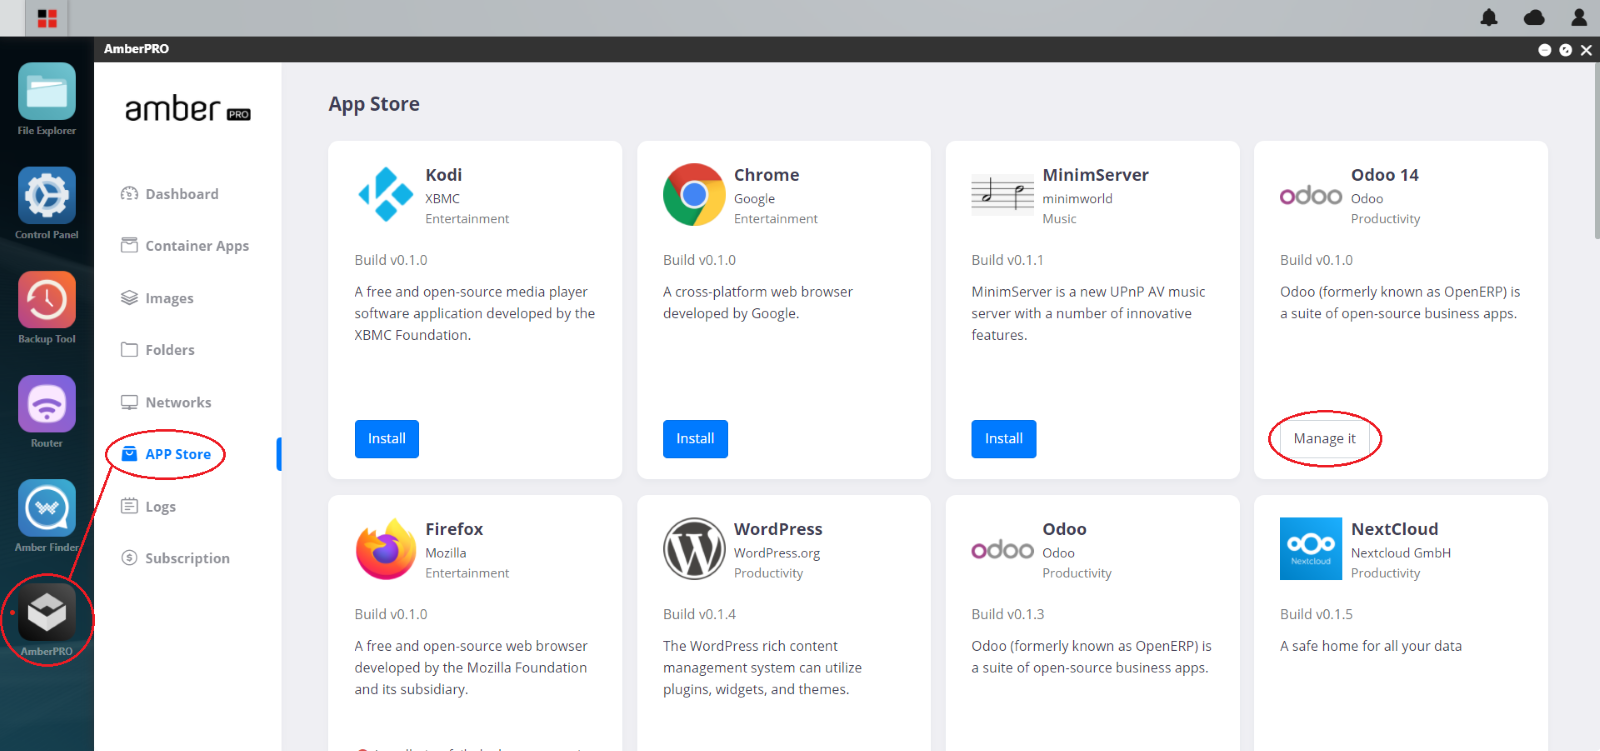Install the Chrome app
Image resolution: width=1600 pixels, height=751 pixels.
point(695,439)
